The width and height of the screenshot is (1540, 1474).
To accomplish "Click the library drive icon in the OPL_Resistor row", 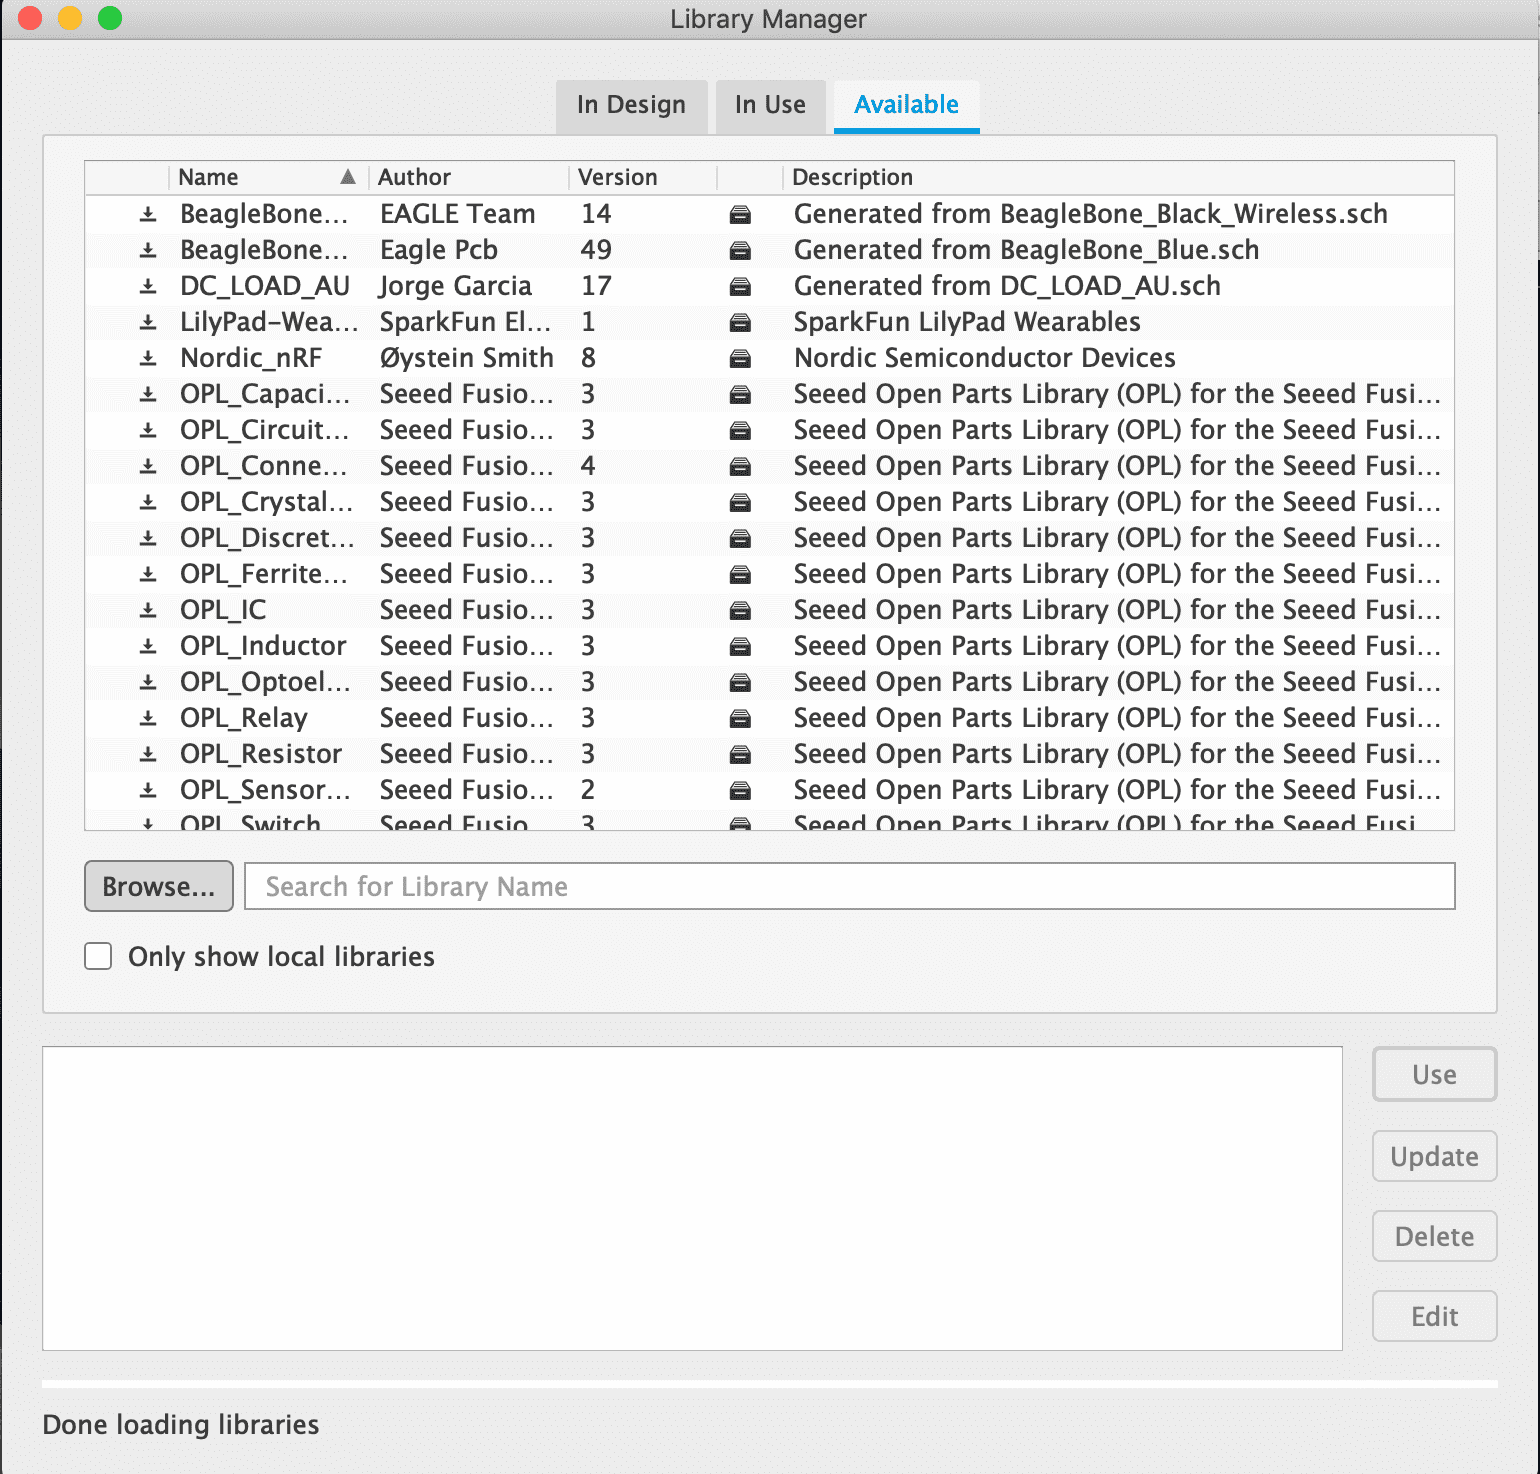I will [740, 755].
